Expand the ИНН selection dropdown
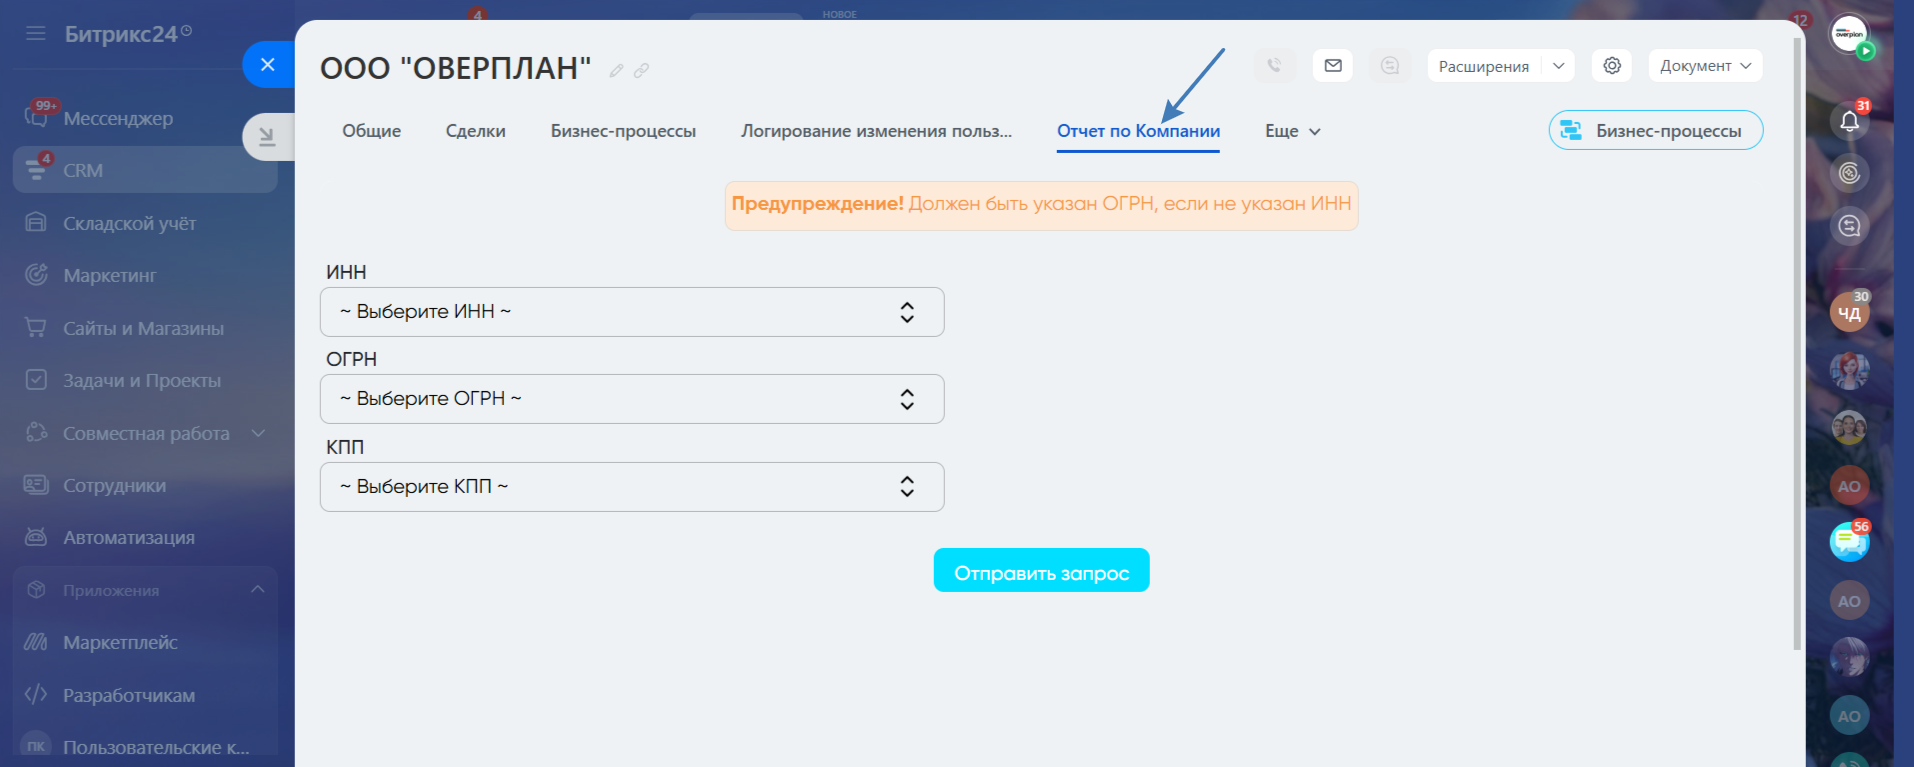 632,312
